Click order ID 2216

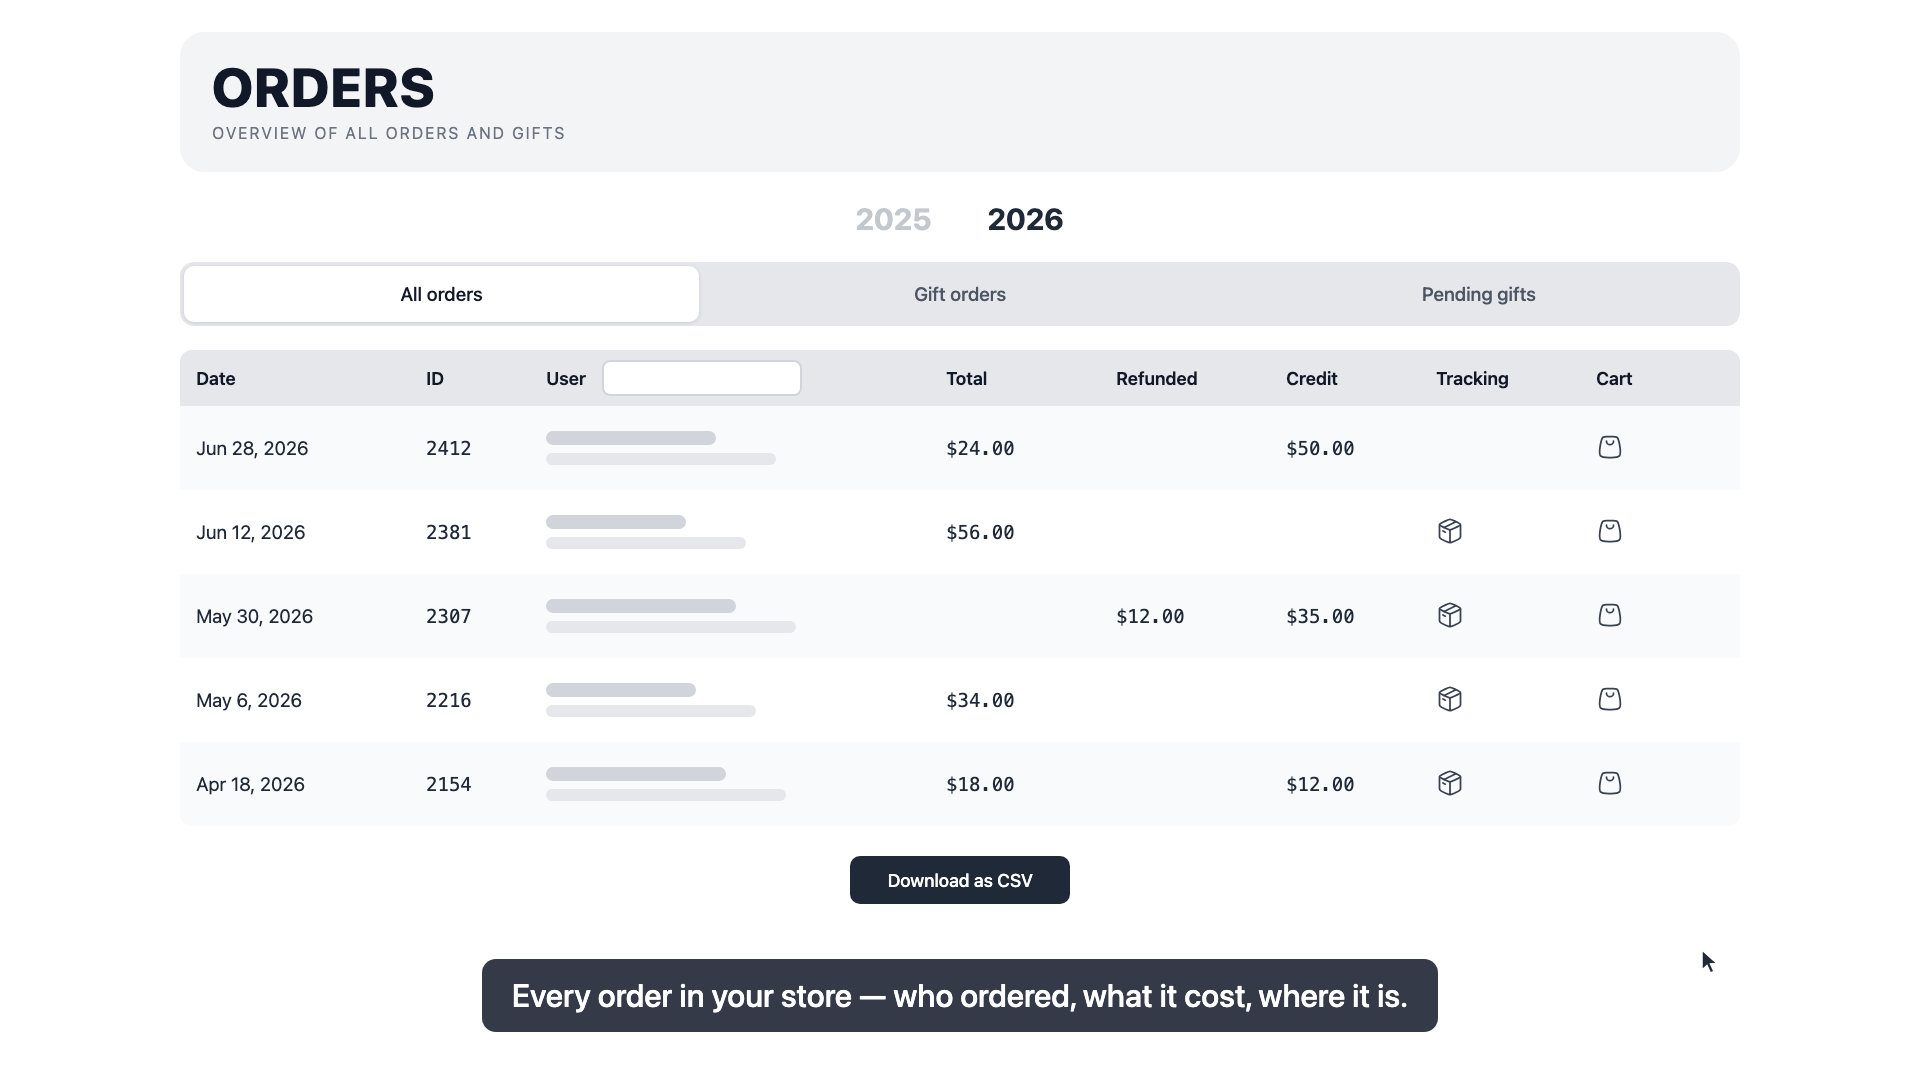[x=448, y=700]
